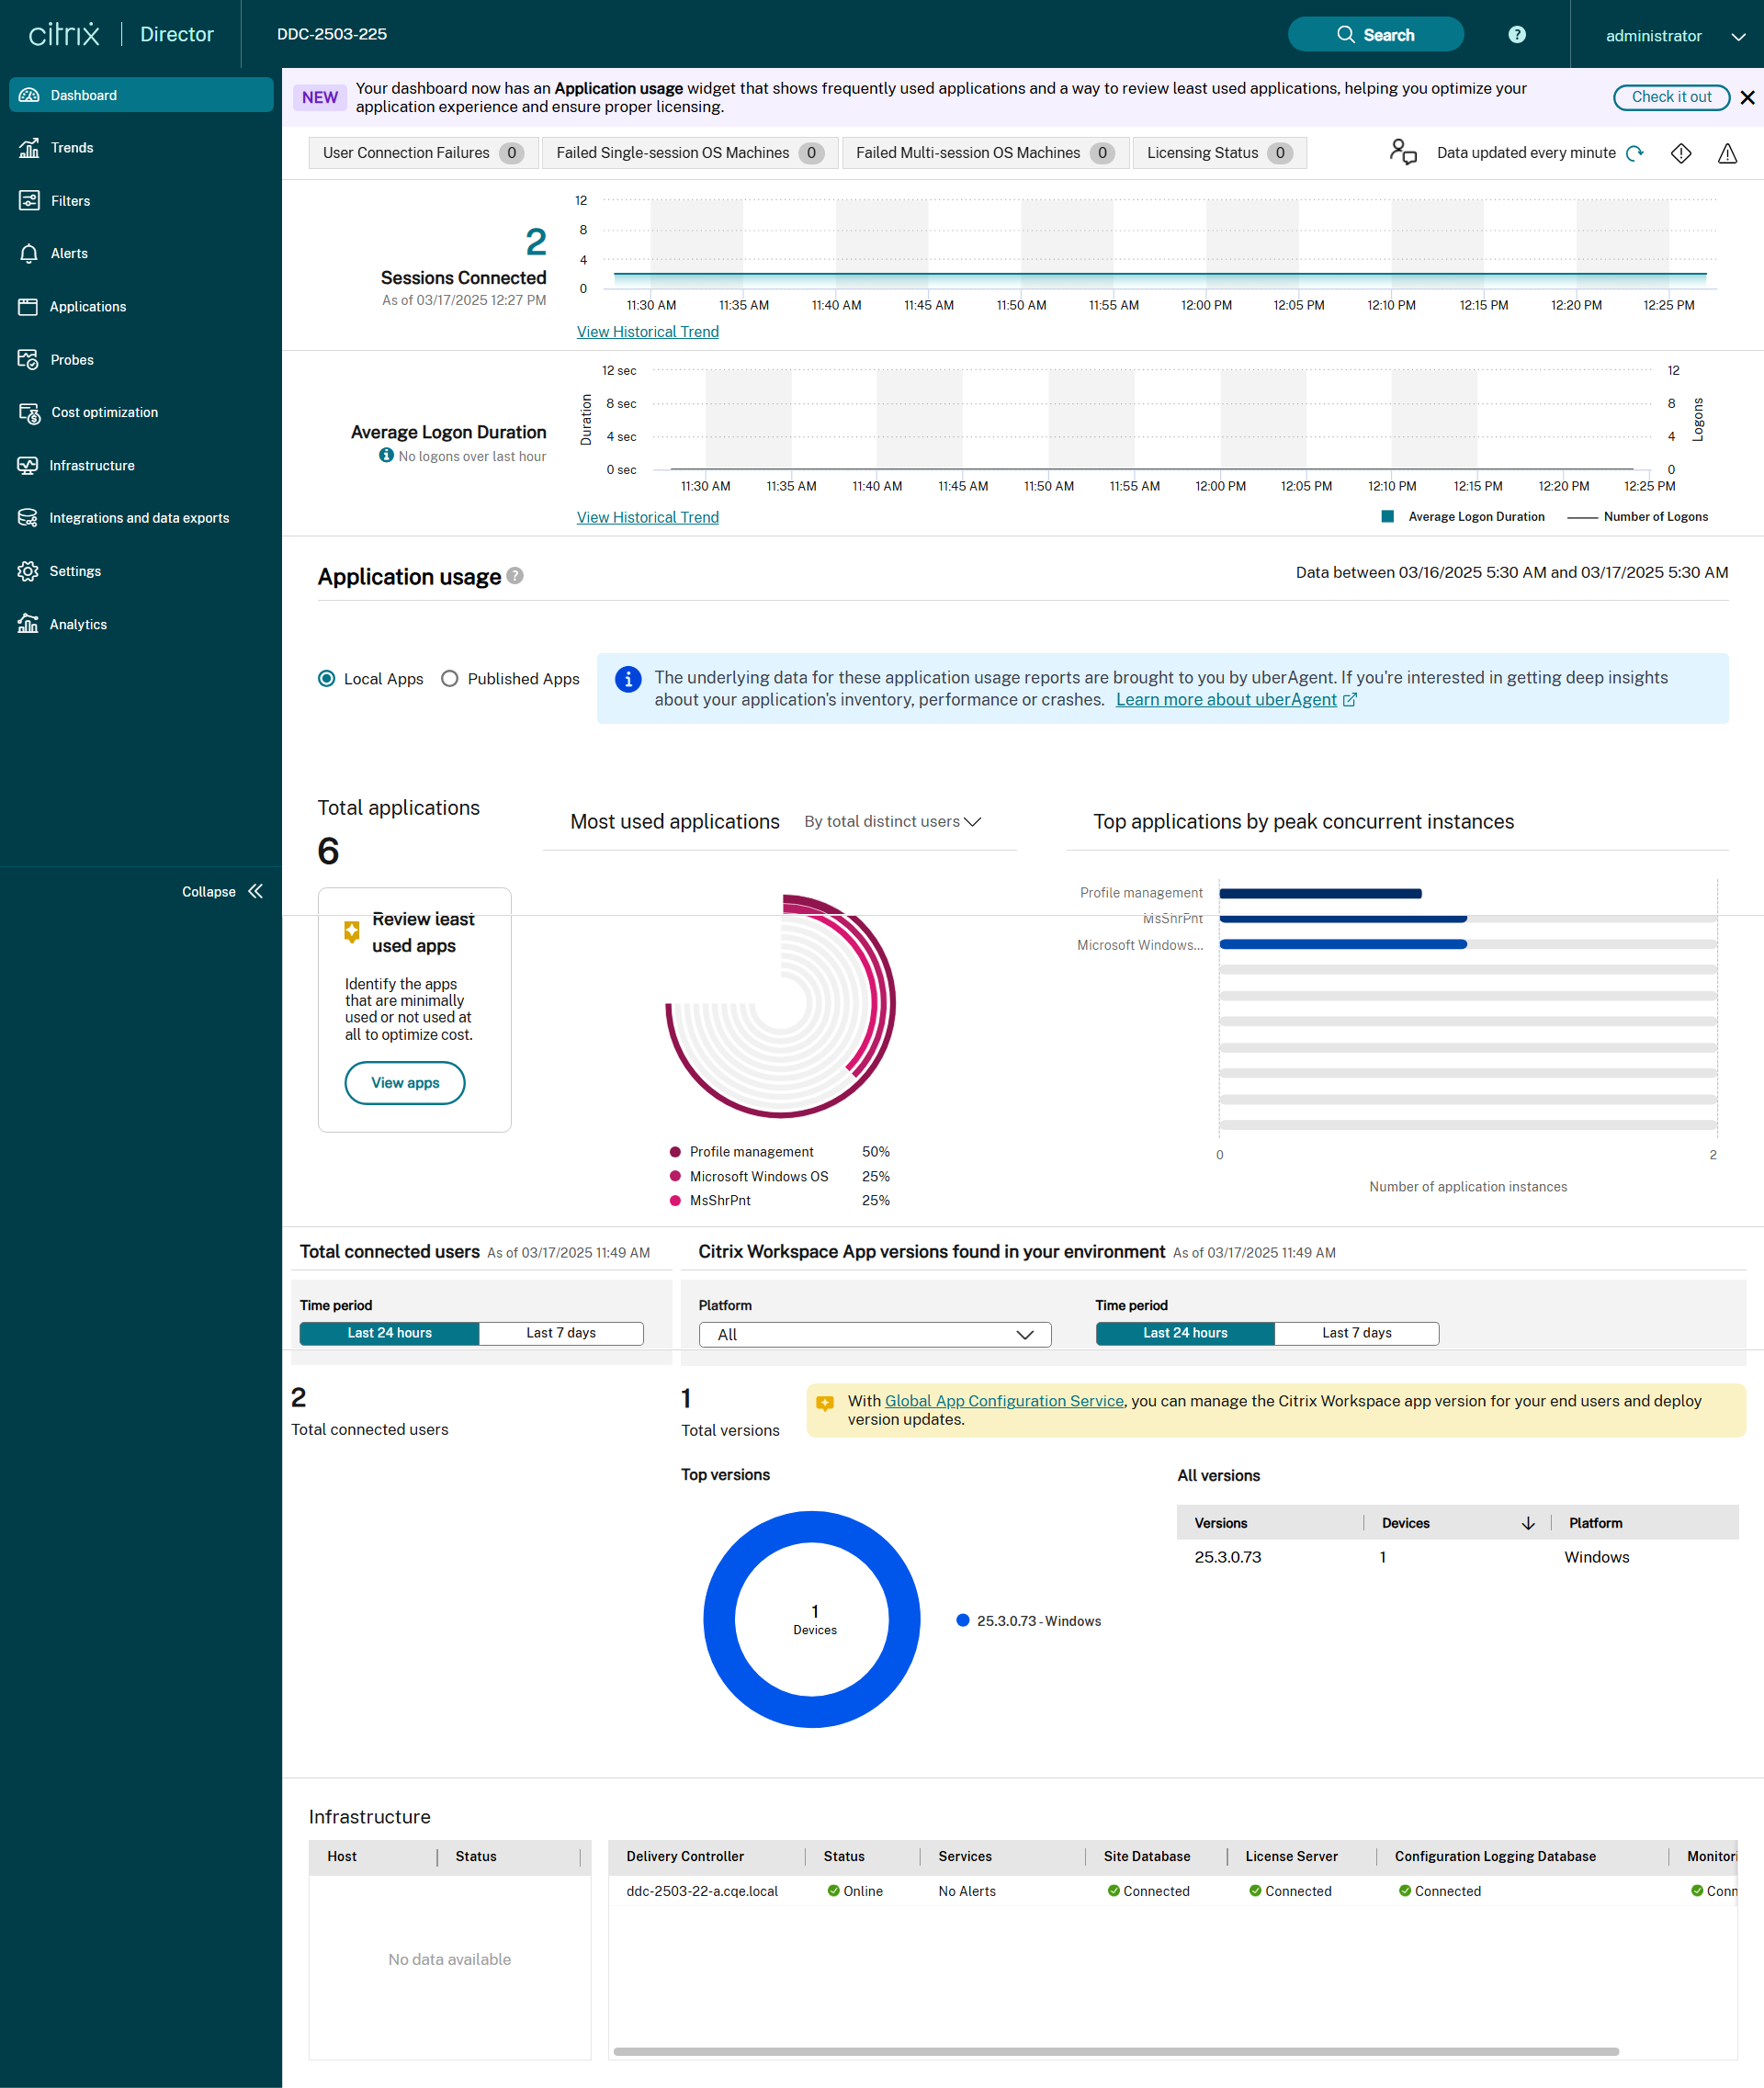Expand the By total distinct users dropdown
Viewport: 1764px width, 2088px height.
click(x=892, y=821)
